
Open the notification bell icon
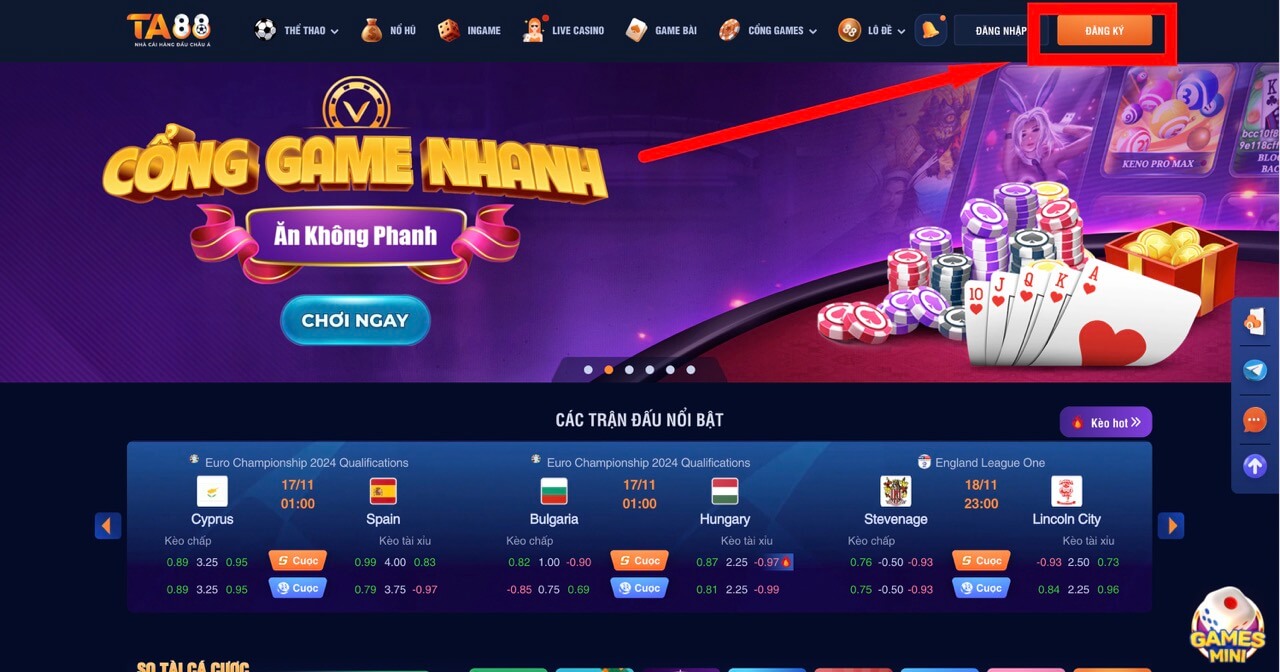coord(930,30)
